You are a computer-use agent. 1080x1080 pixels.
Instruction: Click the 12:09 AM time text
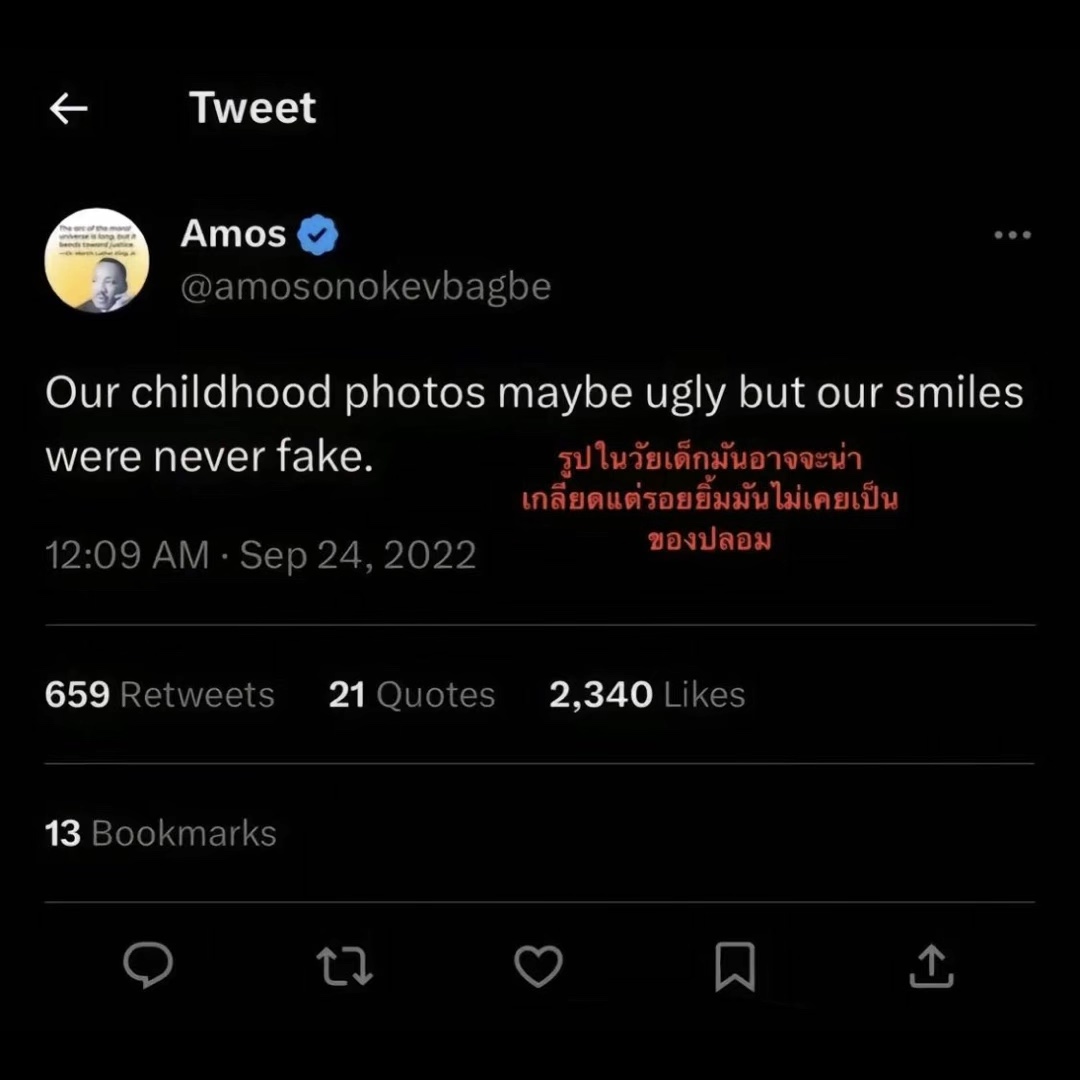click(127, 555)
